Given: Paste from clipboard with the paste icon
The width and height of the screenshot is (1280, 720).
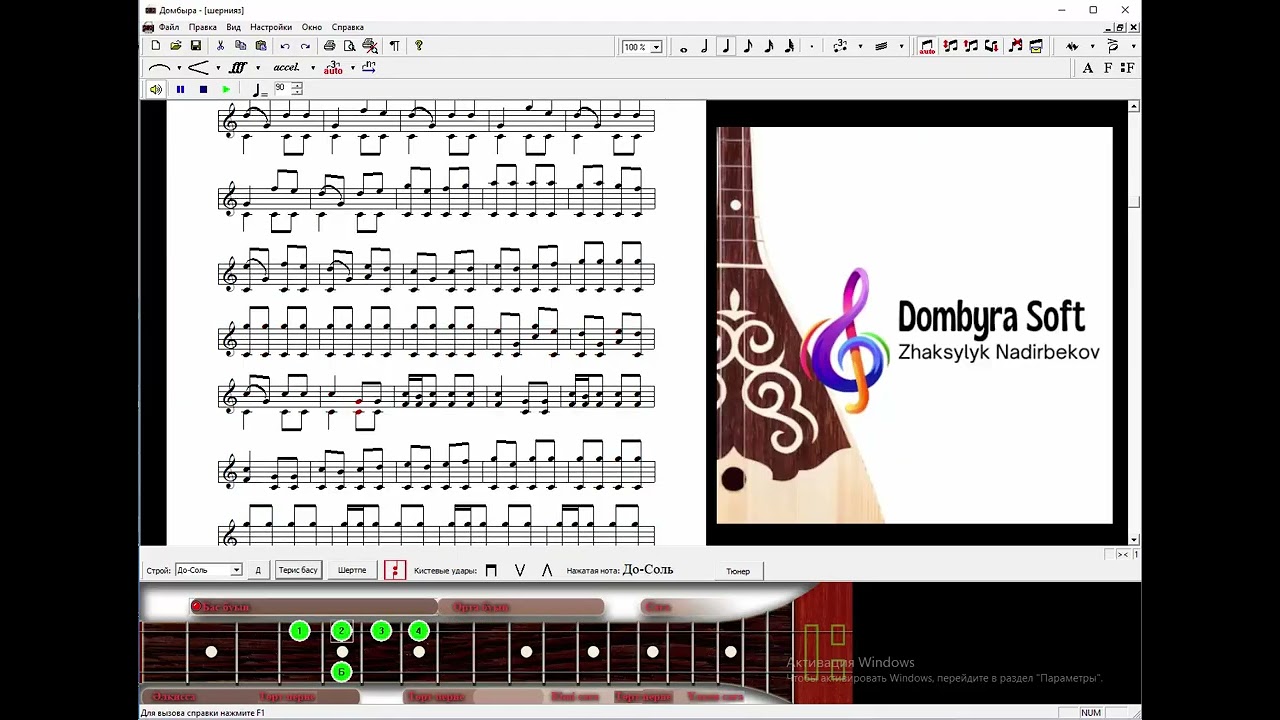Looking at the screenshot, I should [261, 46].
